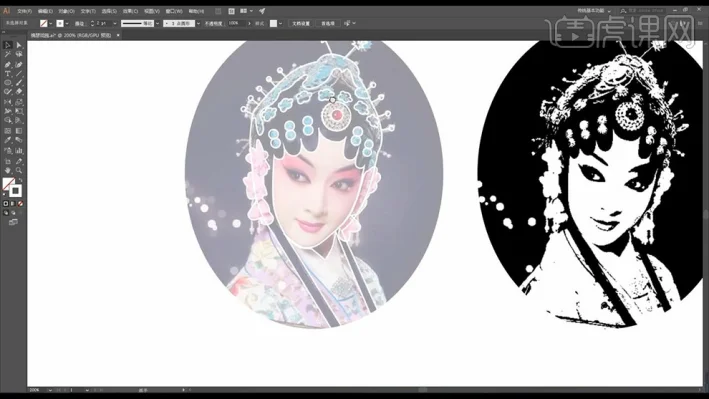Set the None color mode button
Viewport: 709px width, 399px height.
(x=20, y=204)
